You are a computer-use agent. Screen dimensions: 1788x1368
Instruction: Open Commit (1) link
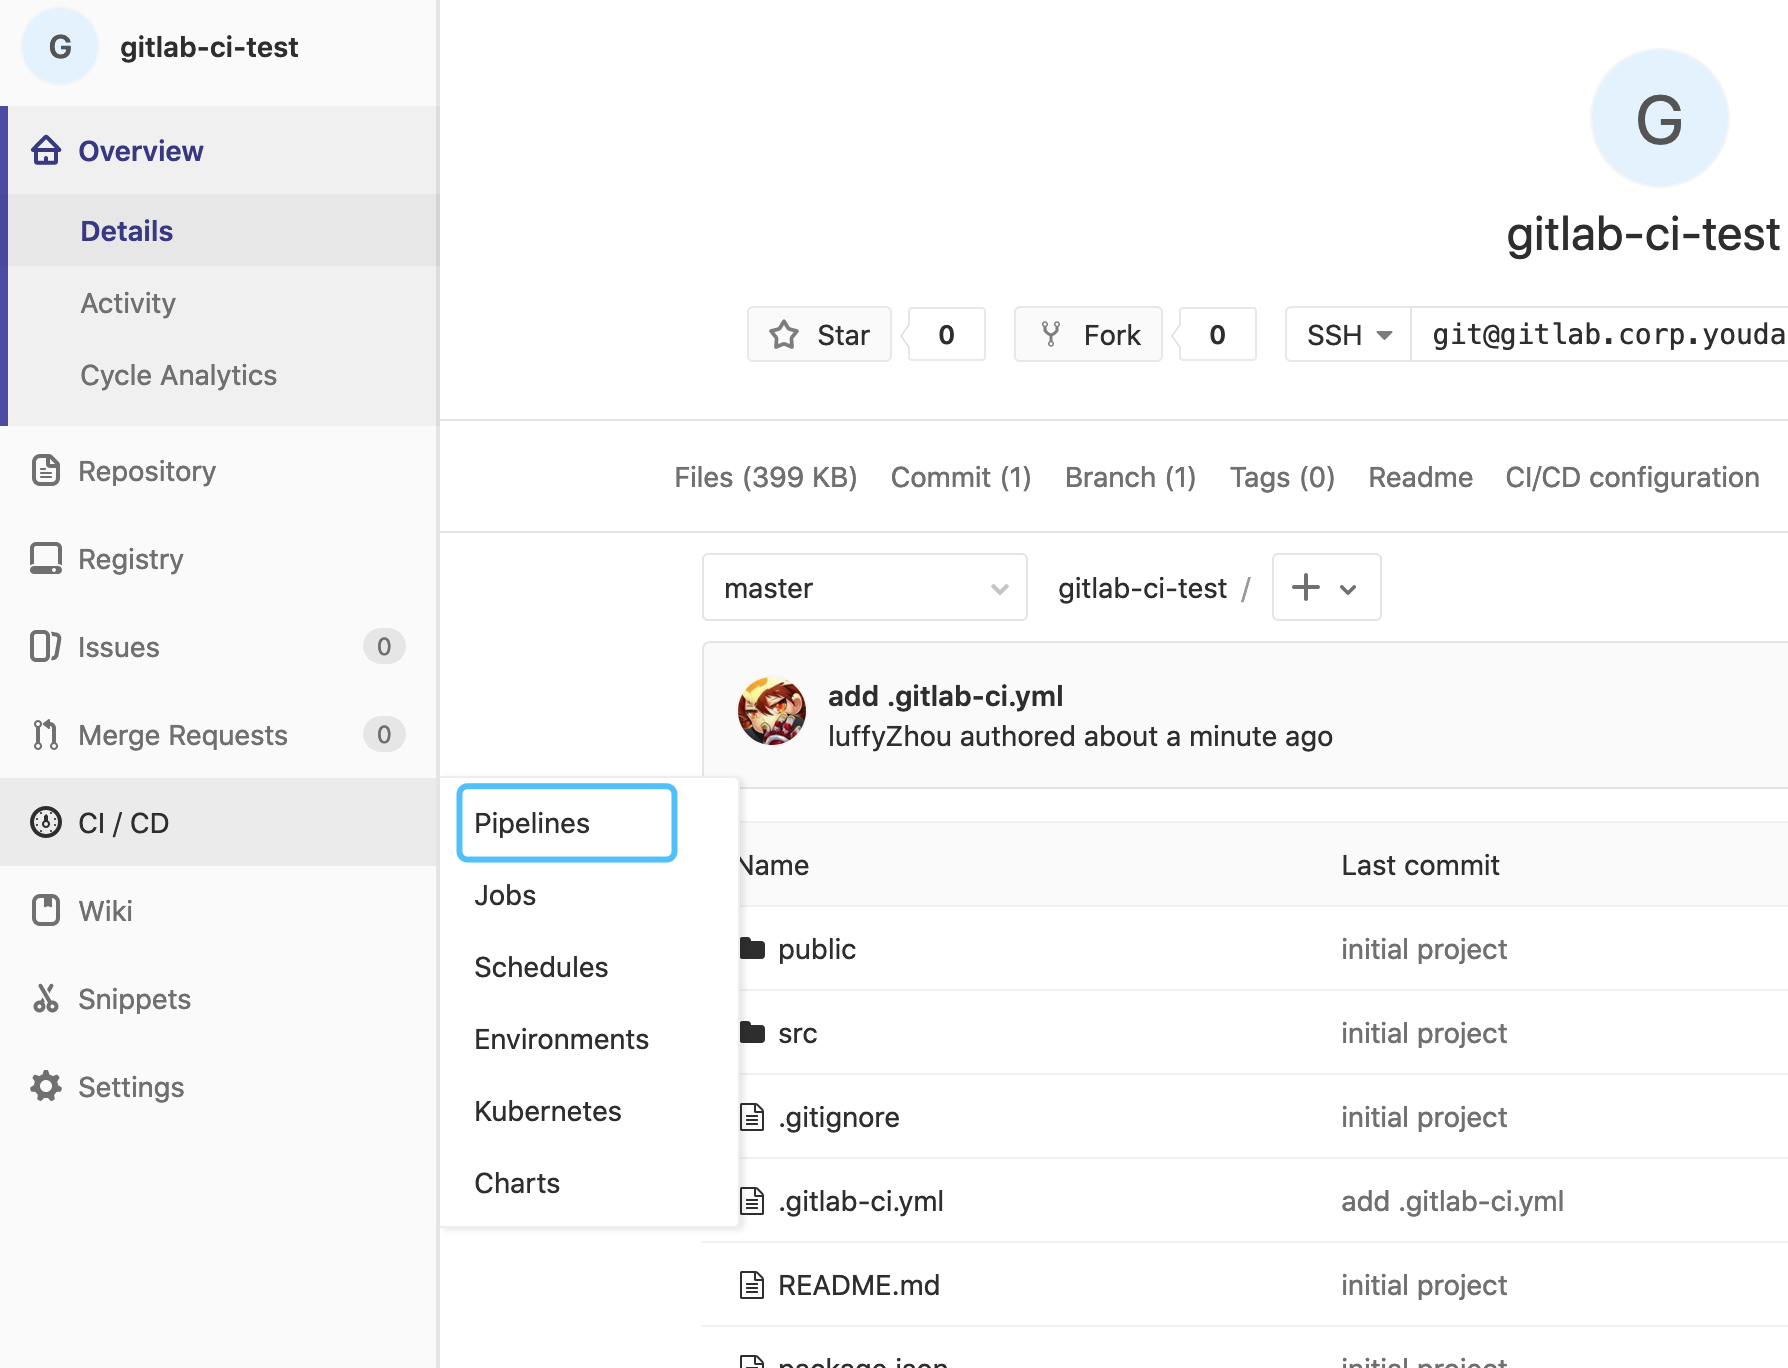[961, 477]
